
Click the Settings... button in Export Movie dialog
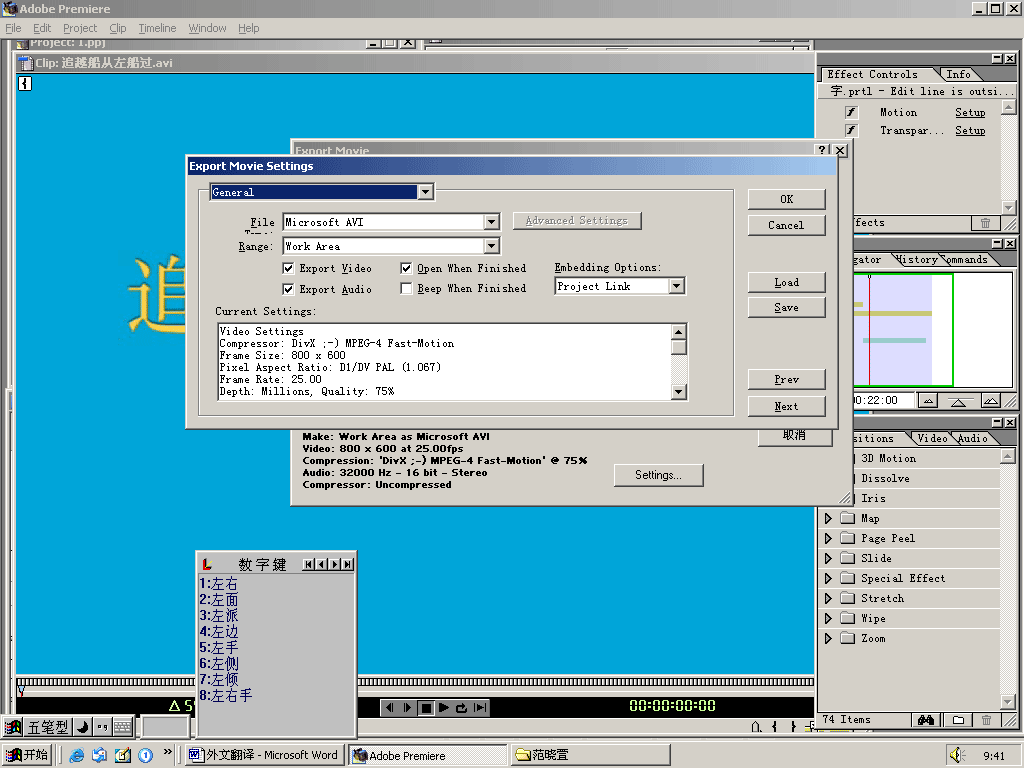coord(658,475)
